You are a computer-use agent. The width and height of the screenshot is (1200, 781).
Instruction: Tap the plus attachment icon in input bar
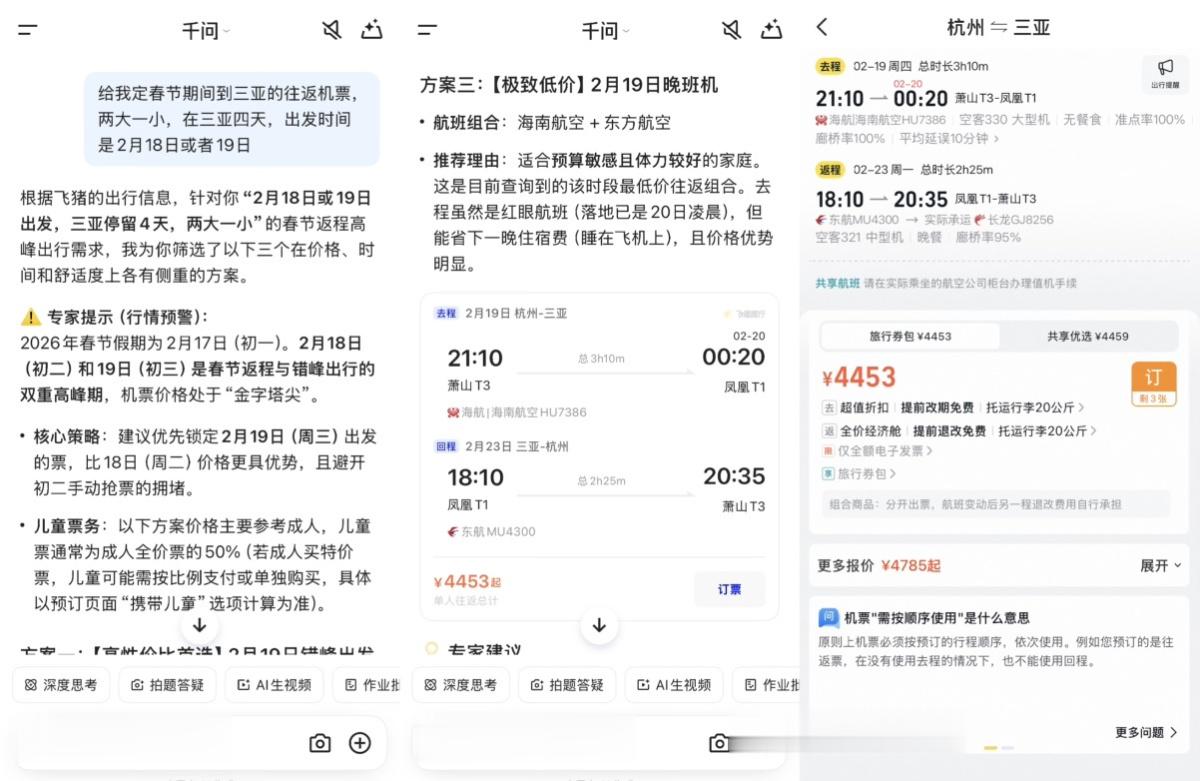360,743
